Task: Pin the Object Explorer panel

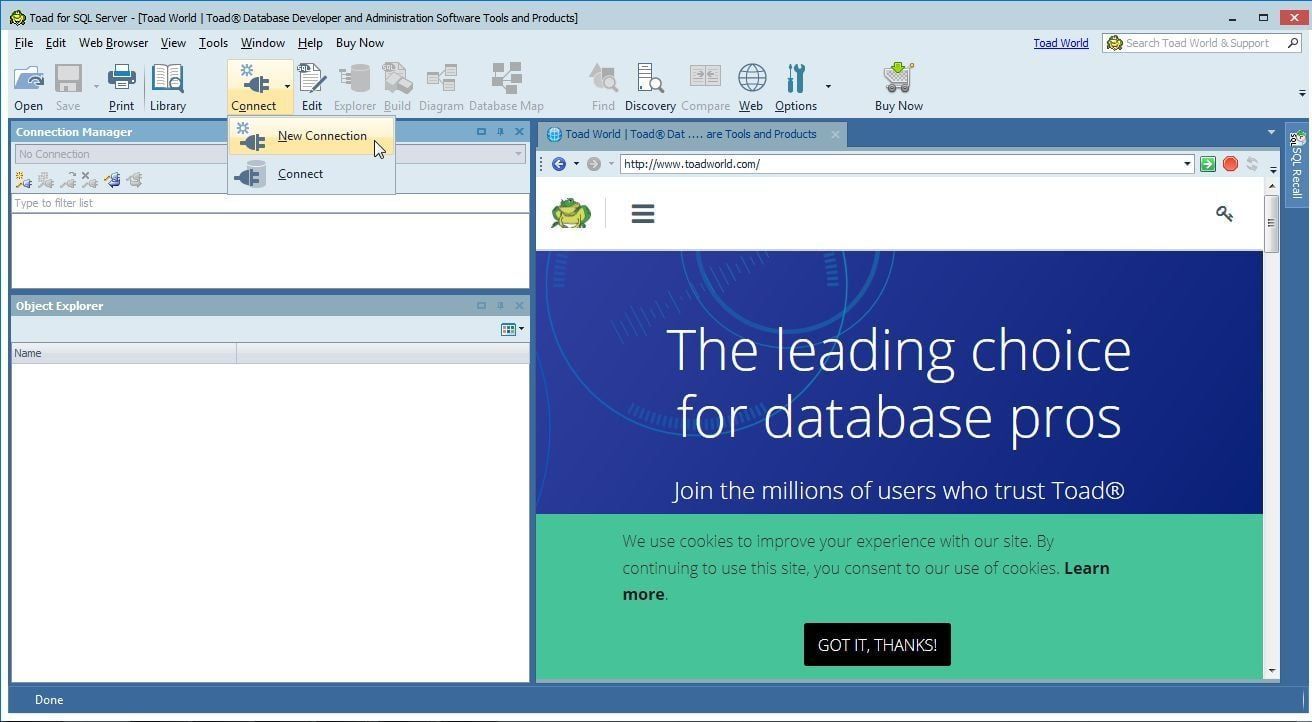Action: (500, 306)
